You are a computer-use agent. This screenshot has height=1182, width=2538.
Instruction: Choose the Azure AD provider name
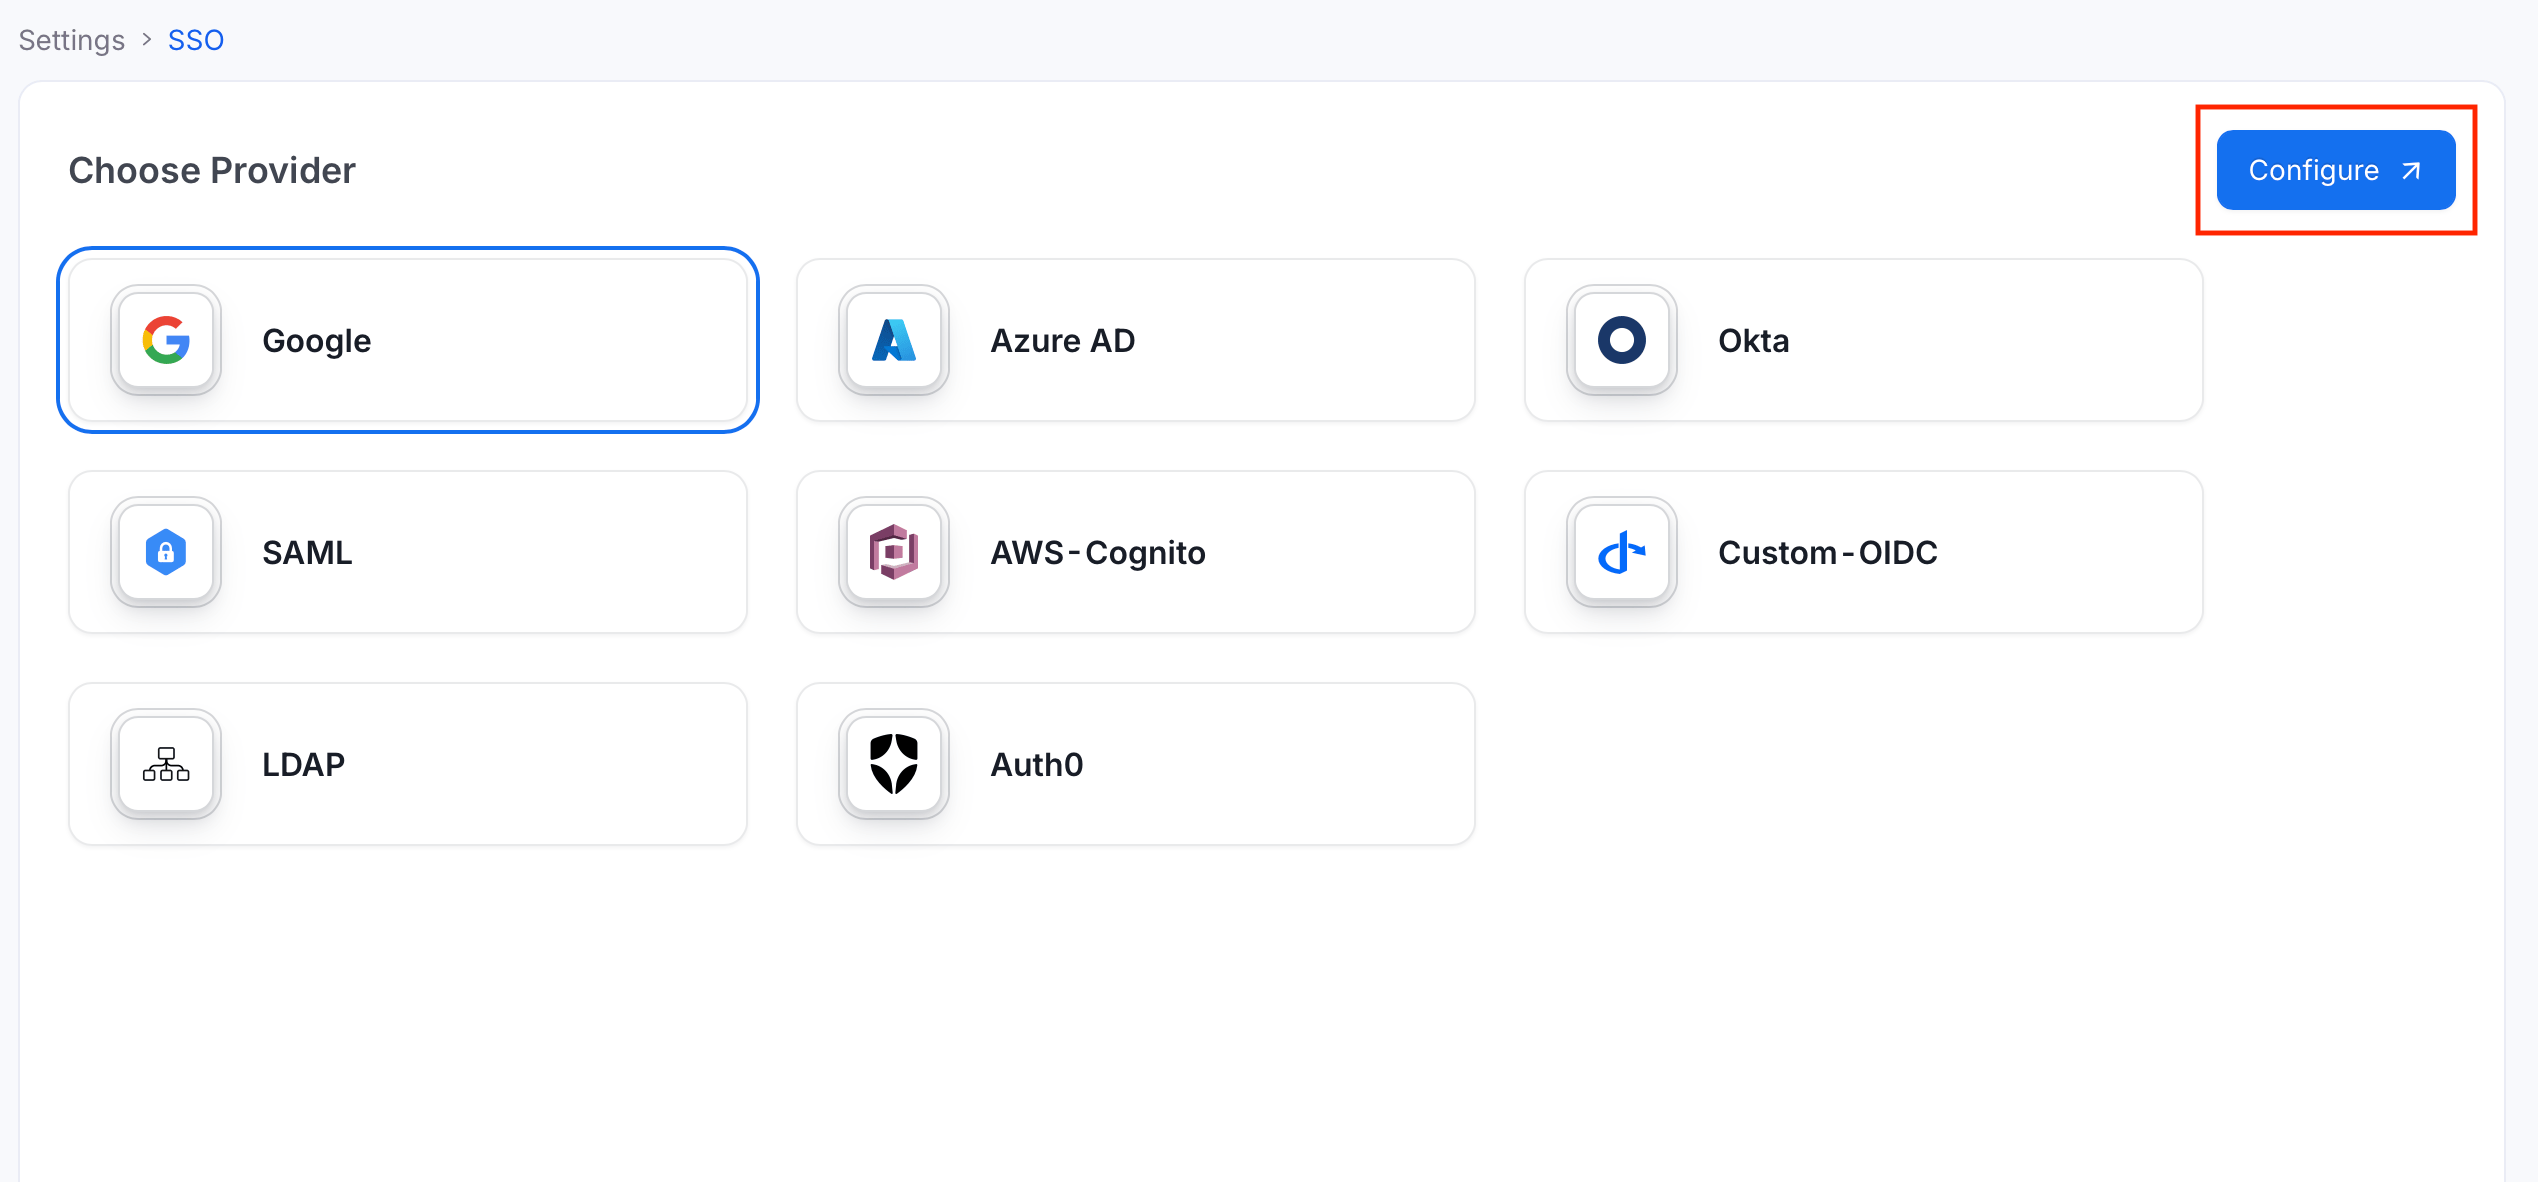(x=1063, y=341)
